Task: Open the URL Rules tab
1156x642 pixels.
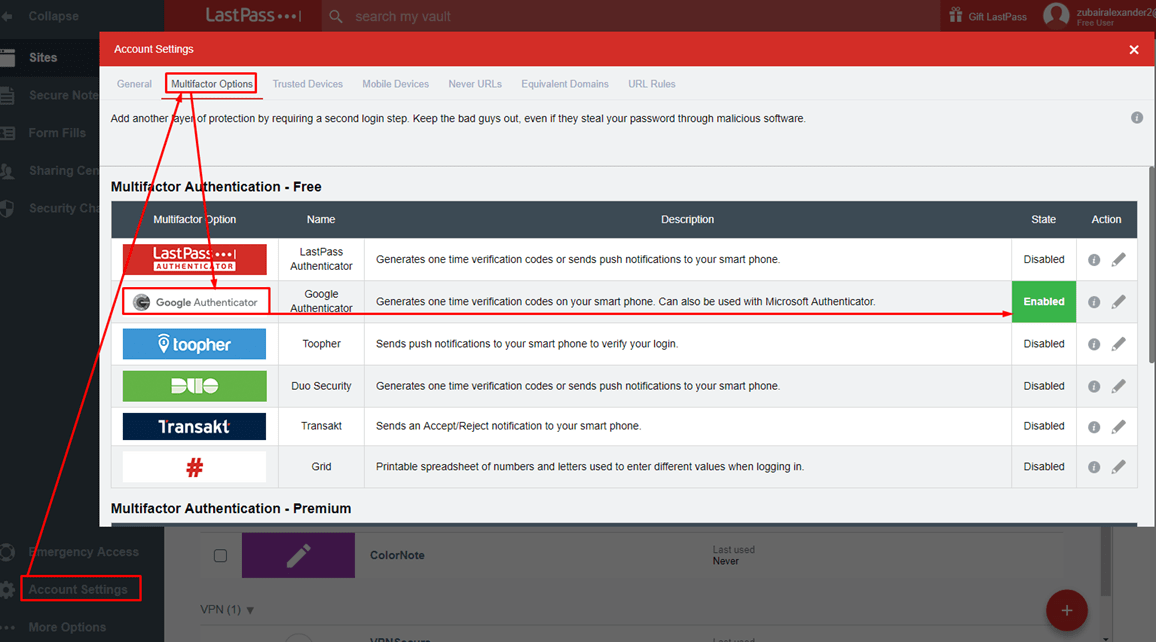Action: click(x=652, y=84)
